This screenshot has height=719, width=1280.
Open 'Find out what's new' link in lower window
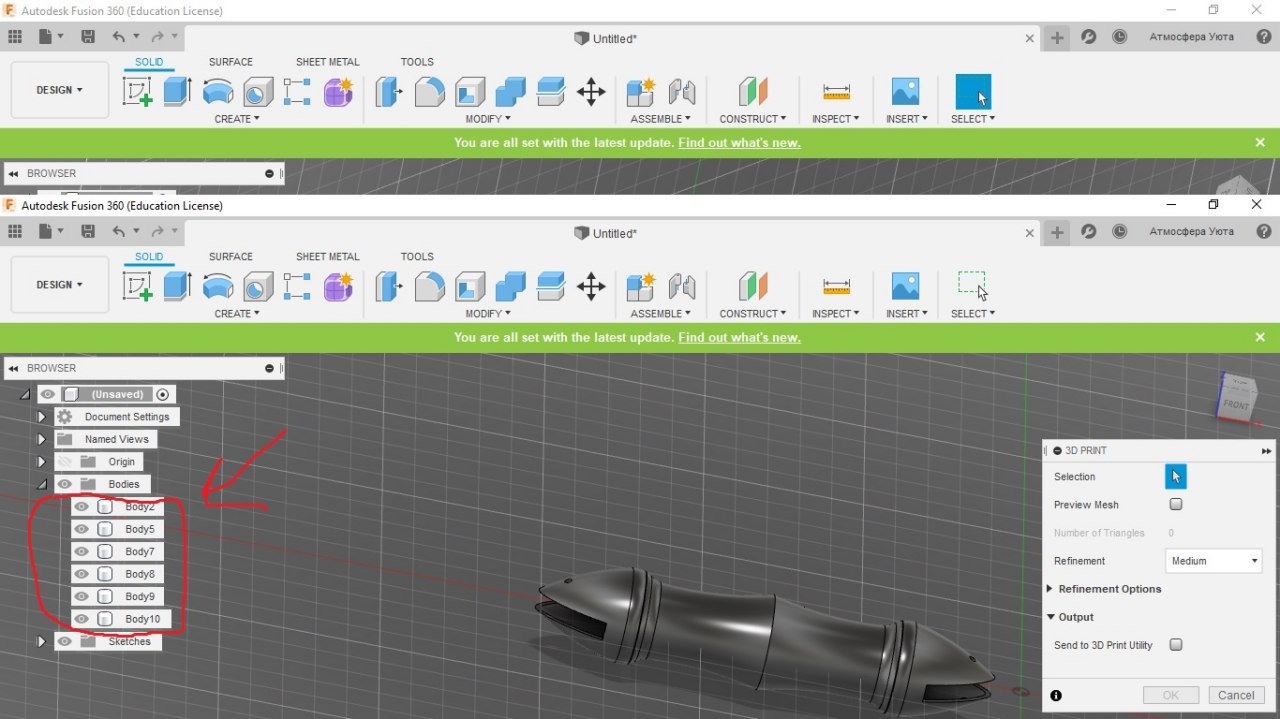[x=739, y=337]
